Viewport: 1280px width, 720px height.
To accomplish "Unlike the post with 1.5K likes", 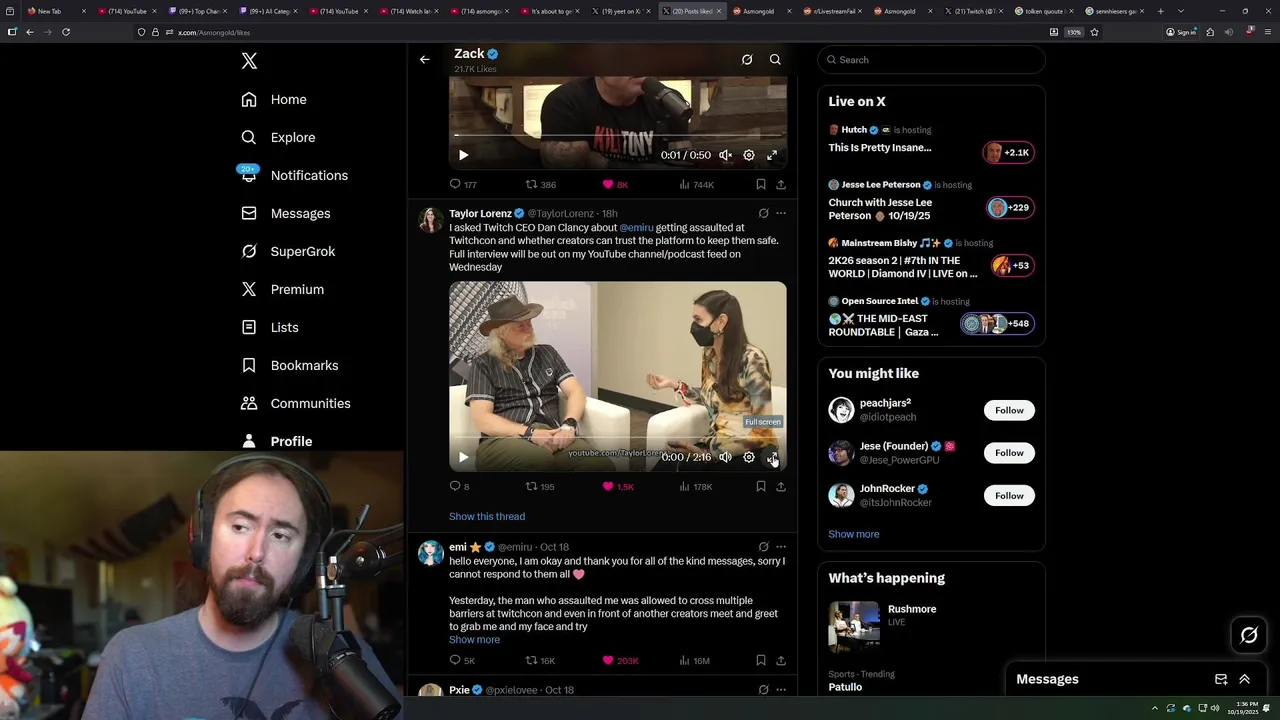I will click(618, 487).
